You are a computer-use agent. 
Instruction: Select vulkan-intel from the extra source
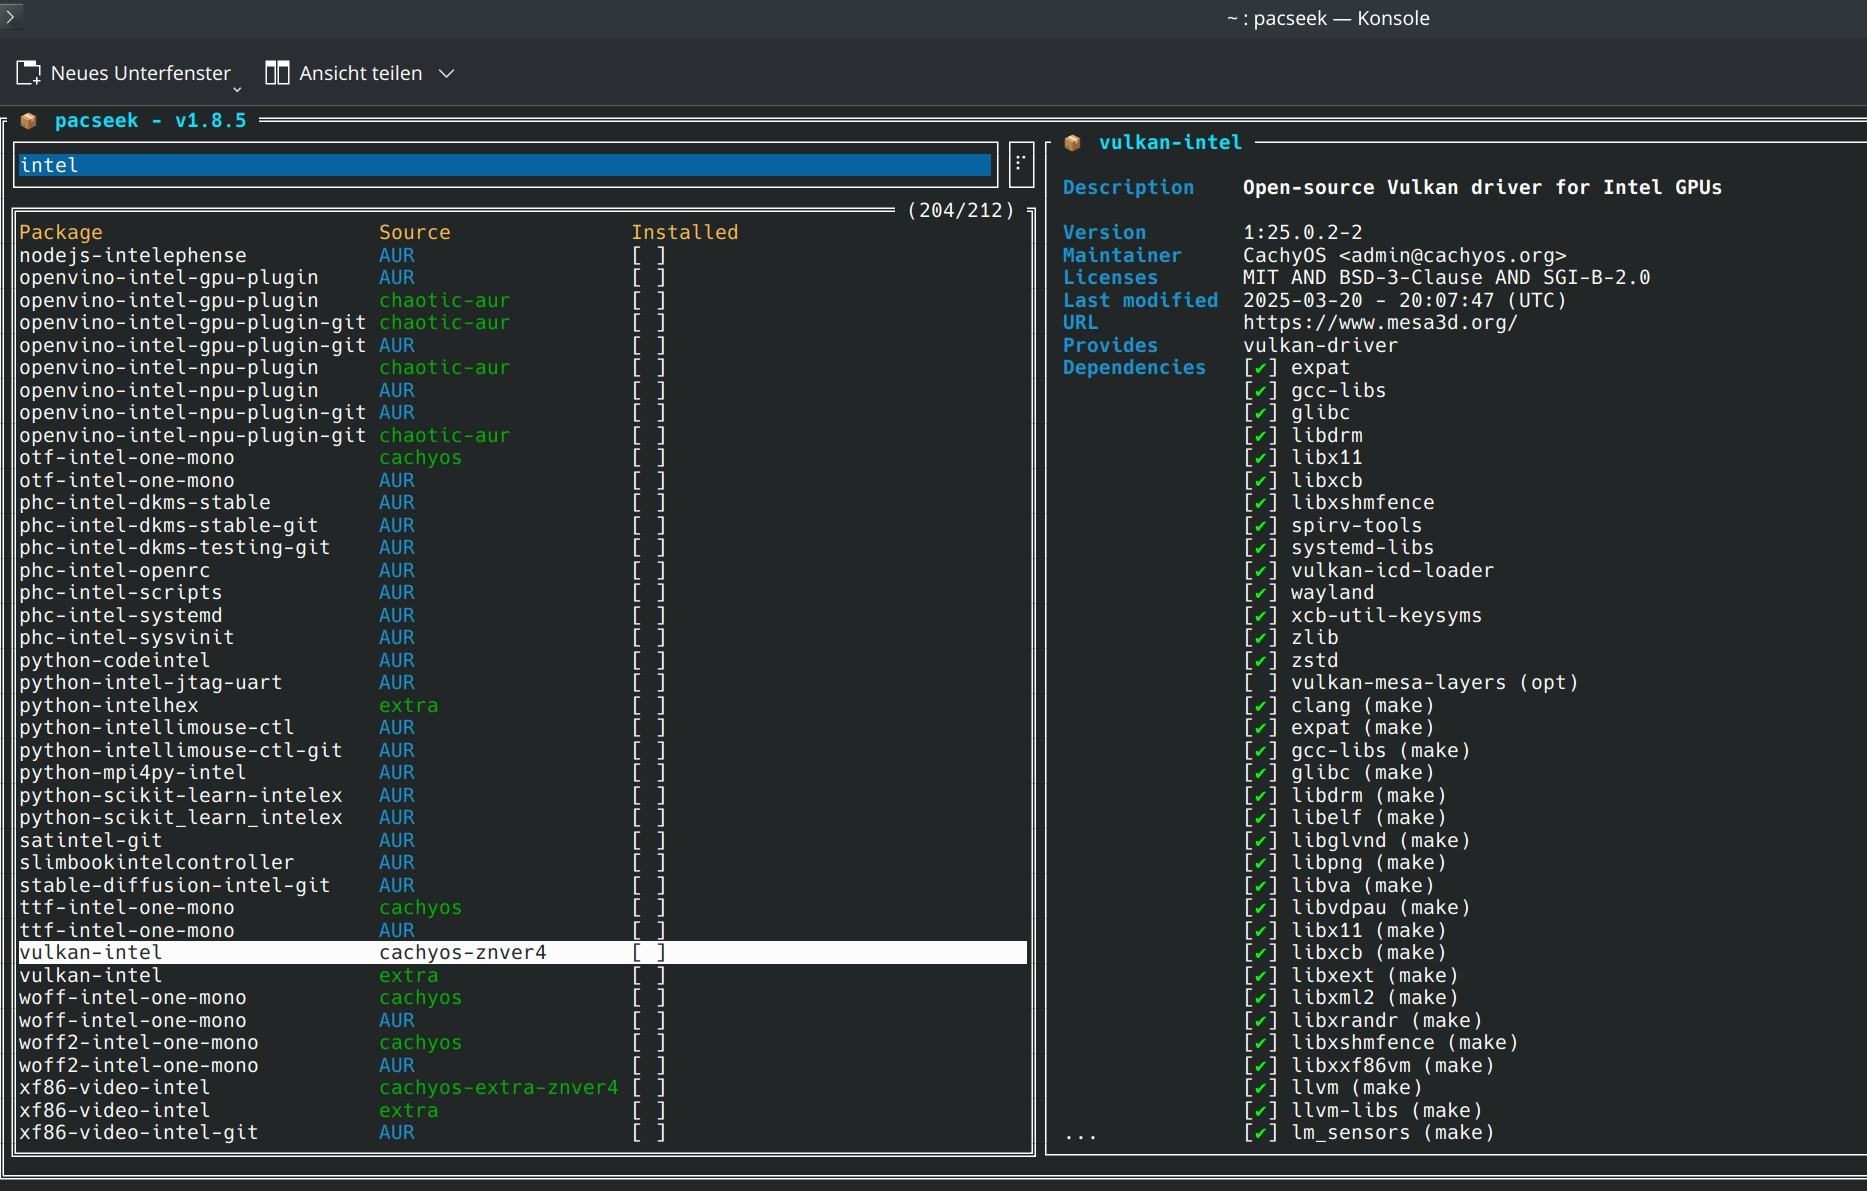pyautogui.click(x=90, y=976)
